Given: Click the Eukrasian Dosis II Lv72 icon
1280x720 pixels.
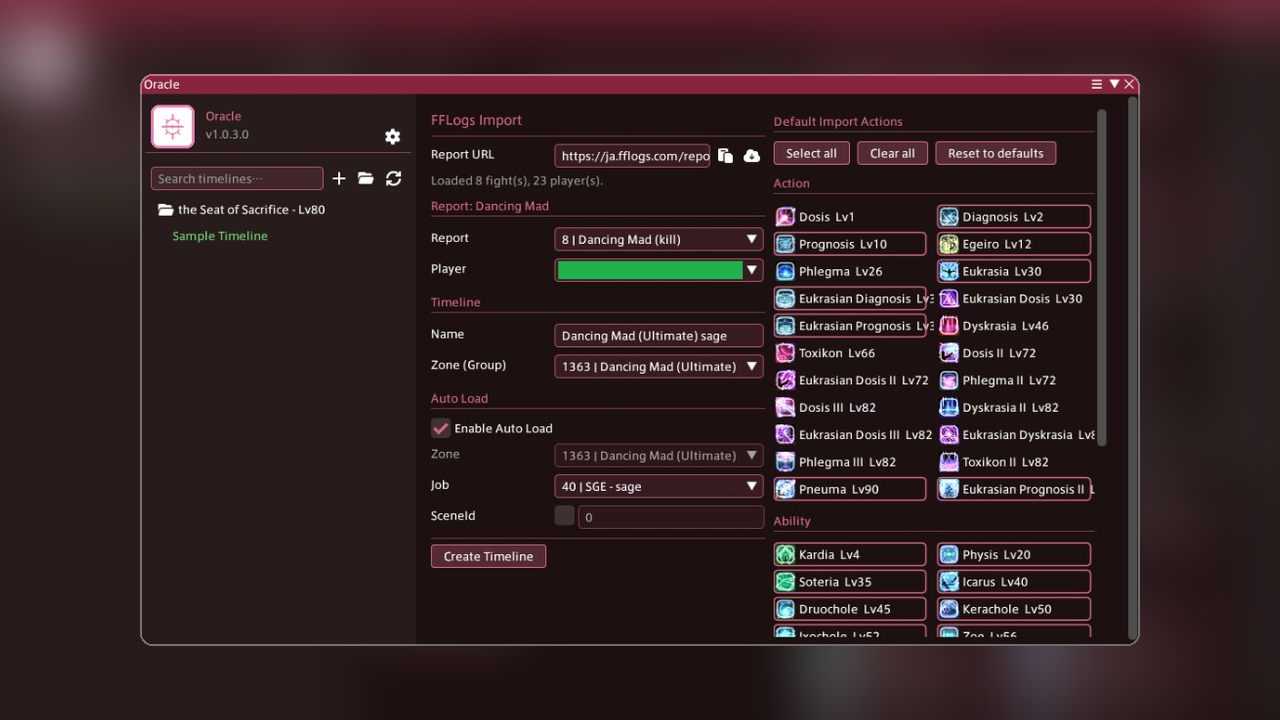Looking at the screenshot, I should pyautogui.click(x=786, y=380).
